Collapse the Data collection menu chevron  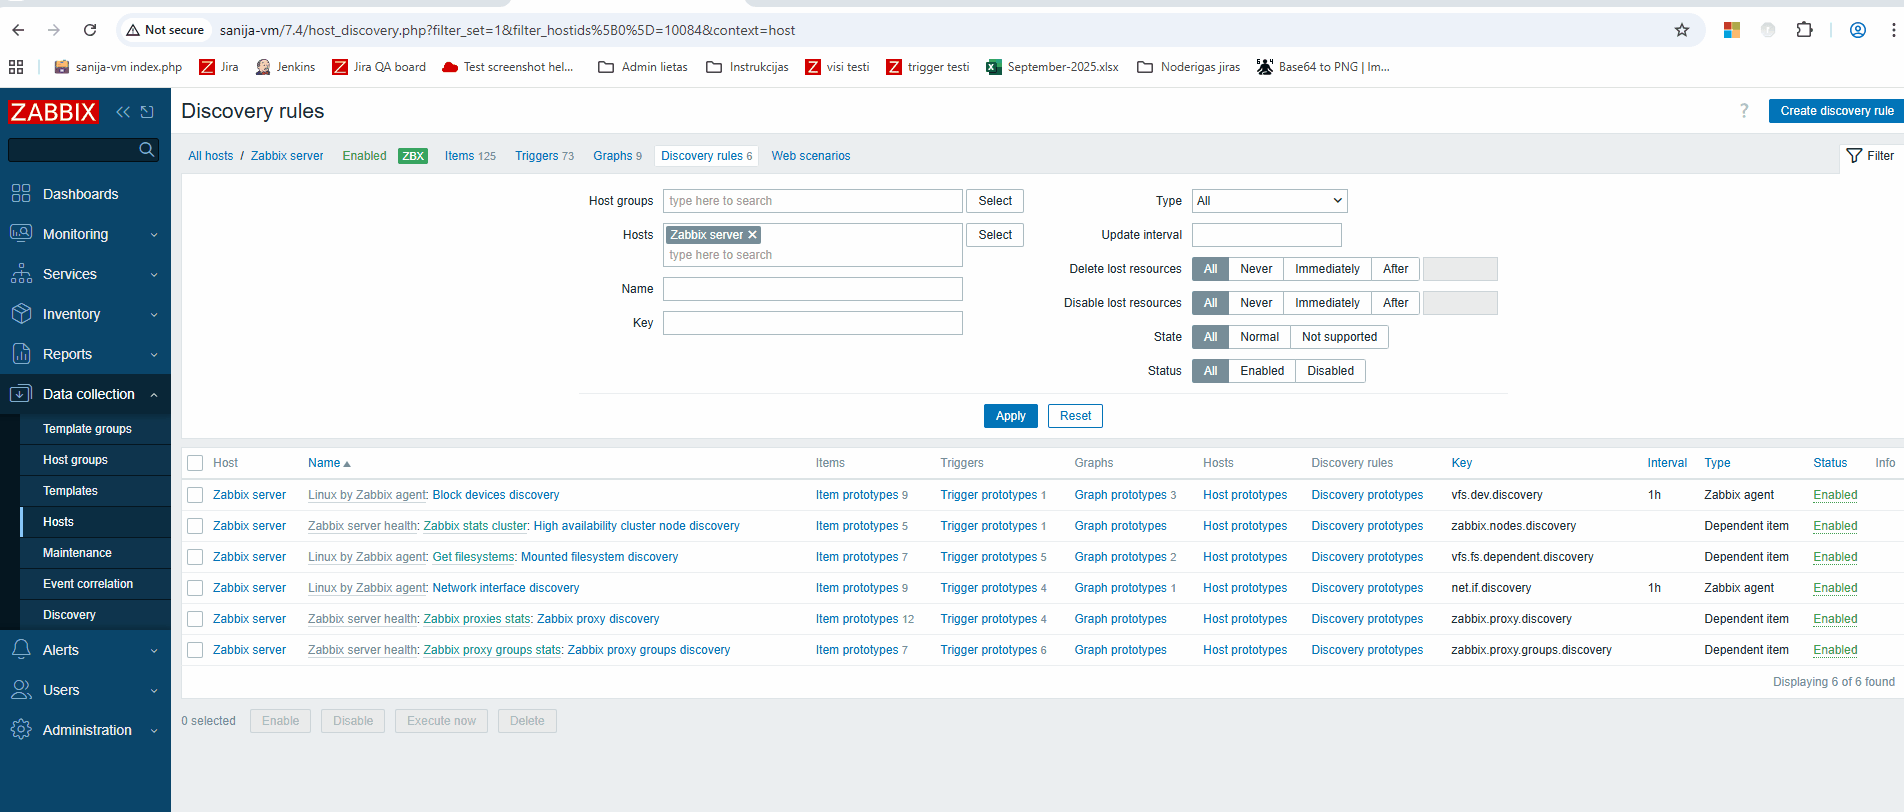(x=154, y=395)
